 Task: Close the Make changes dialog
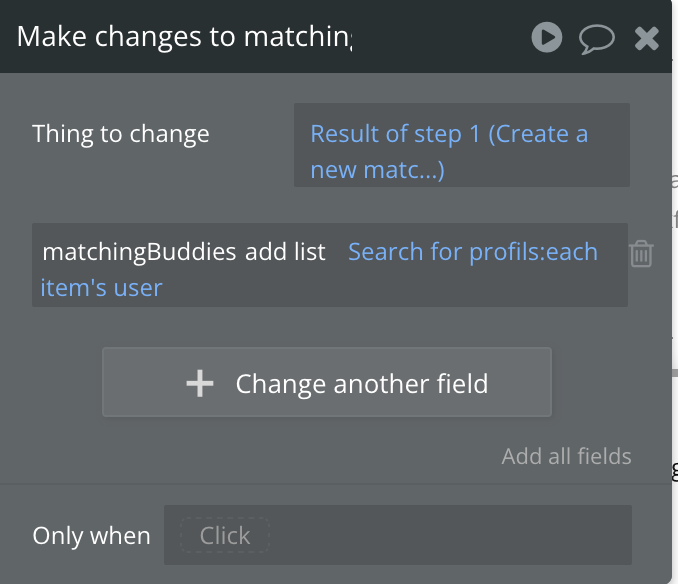[x=647, y=39]
